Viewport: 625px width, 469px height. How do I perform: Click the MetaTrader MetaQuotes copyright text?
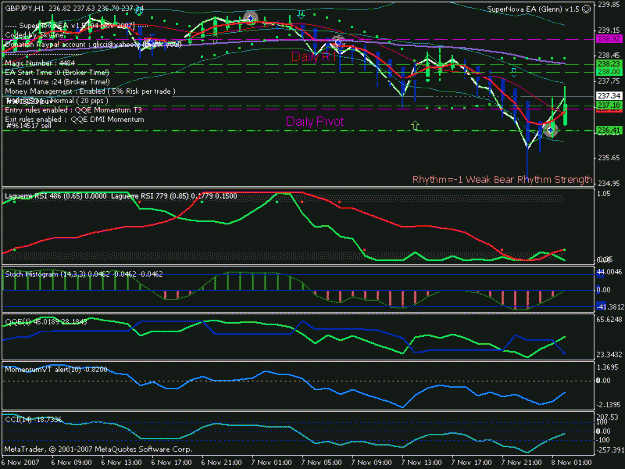click(98, 449)
